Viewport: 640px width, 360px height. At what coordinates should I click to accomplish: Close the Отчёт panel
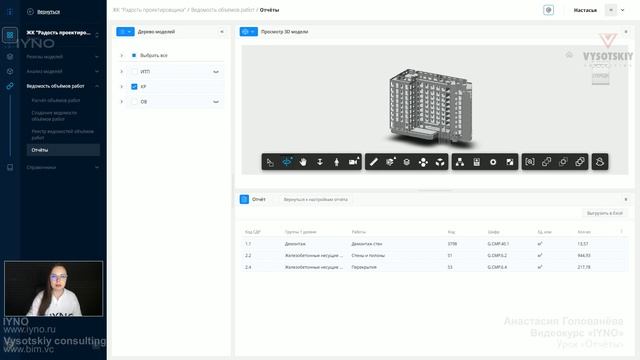point(626,199)
